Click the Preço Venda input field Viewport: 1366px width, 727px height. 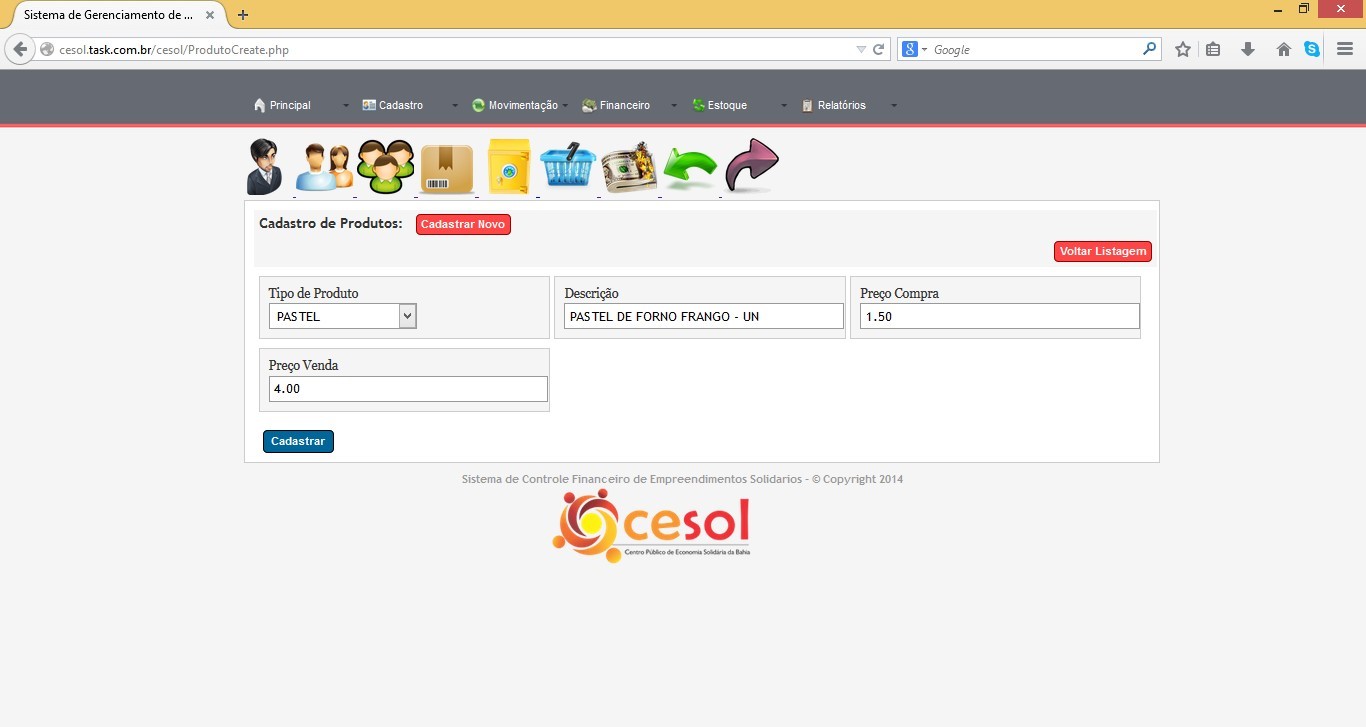pyautogui.click(x=408, y=389)
